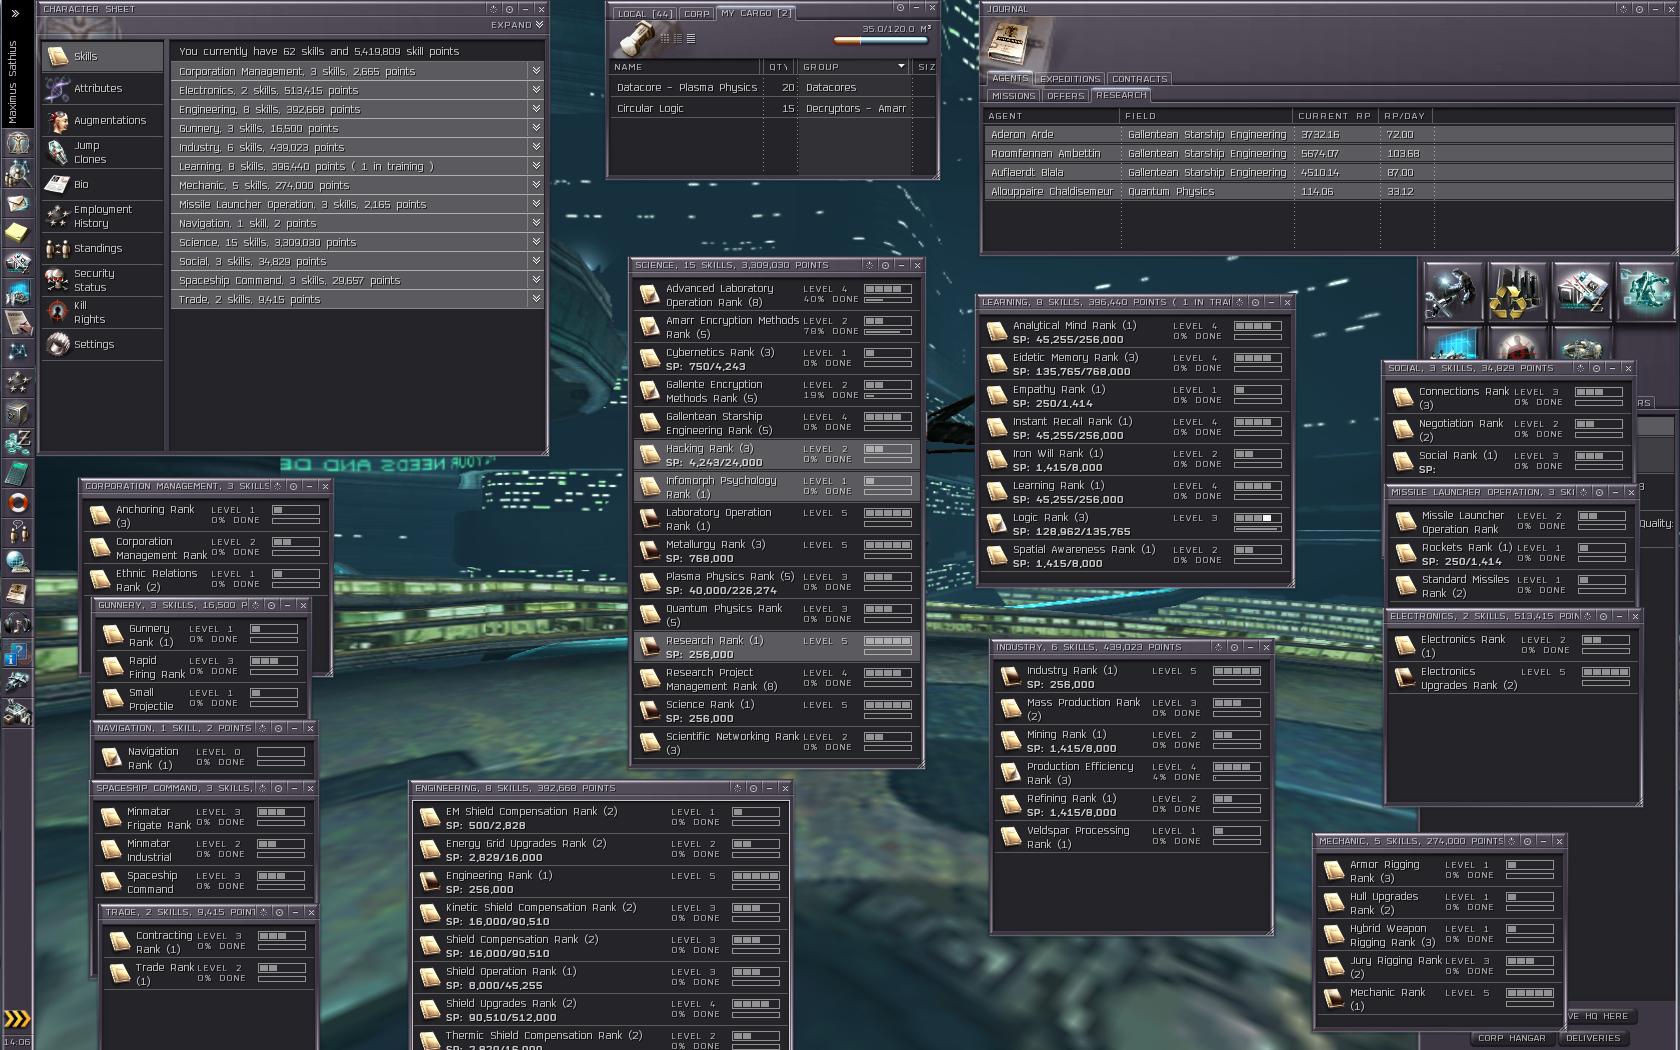Toggle pin on the Character Sheet window
The width and height of the screenshot is (1680, 1050).
point(510,9)
